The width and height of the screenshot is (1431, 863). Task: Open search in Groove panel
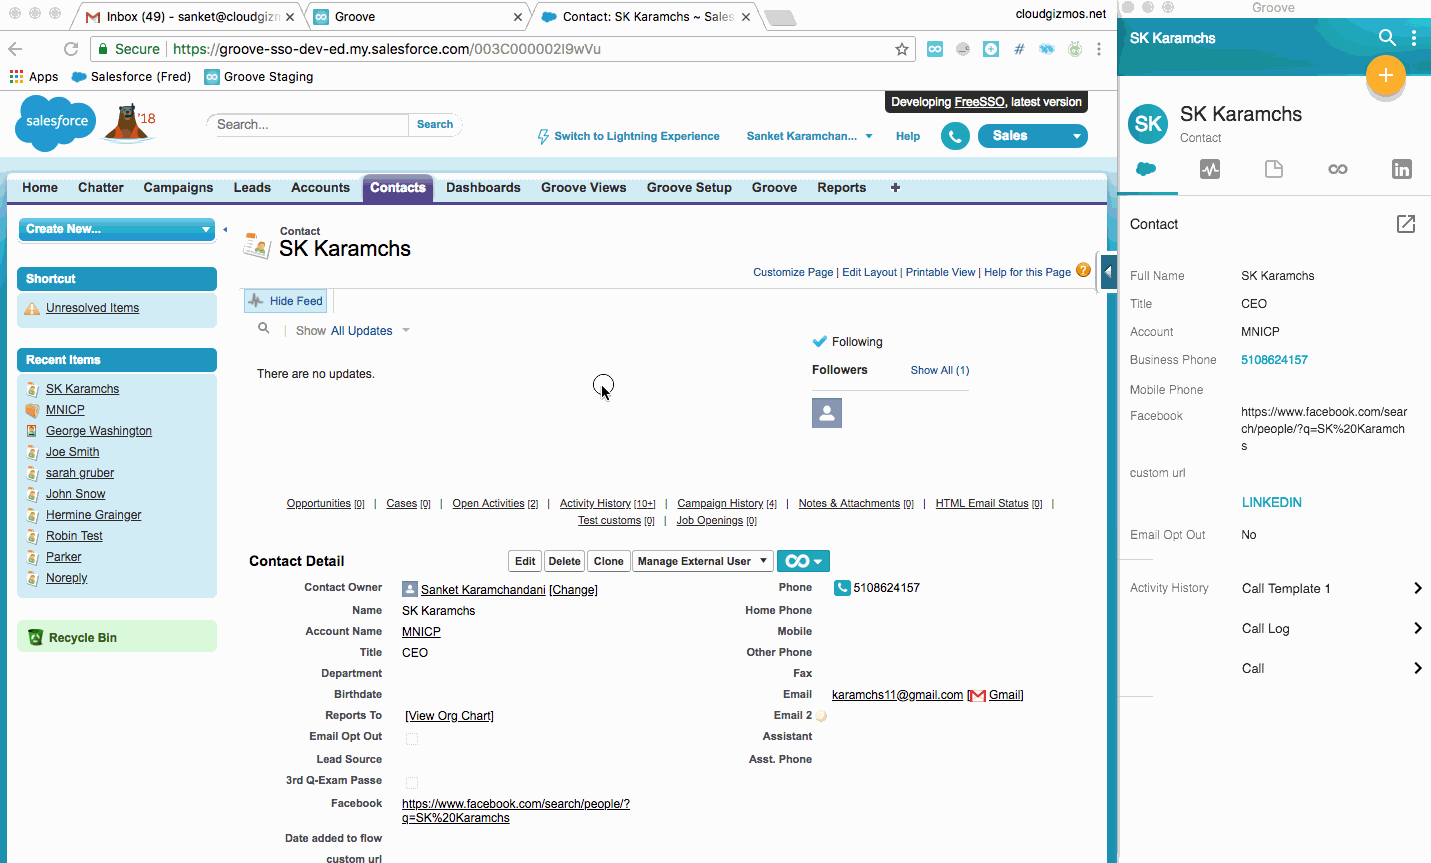1387,38
